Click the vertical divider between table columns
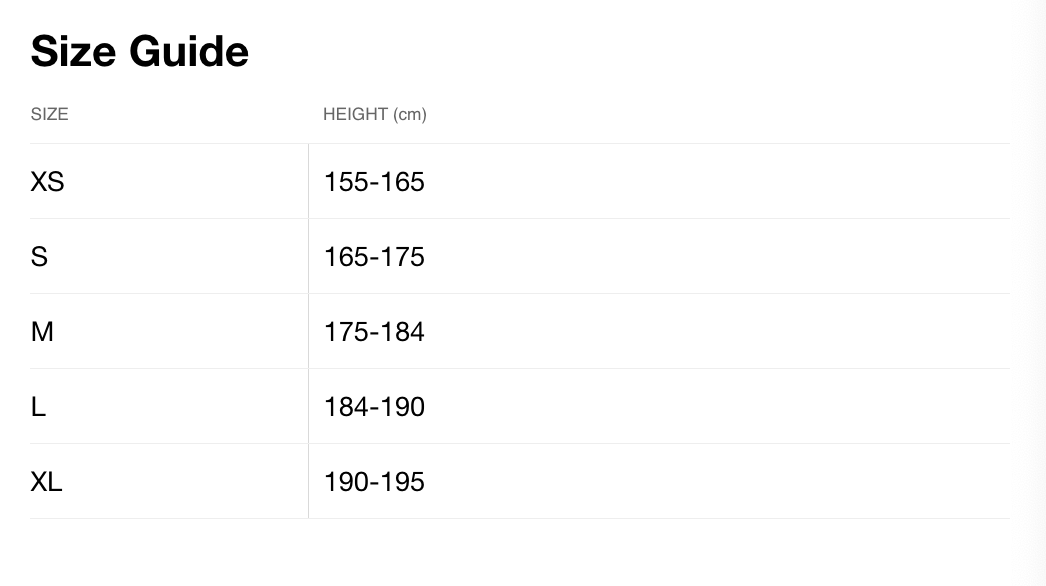Screen dimensions: 1046x586 pos(308,330)
